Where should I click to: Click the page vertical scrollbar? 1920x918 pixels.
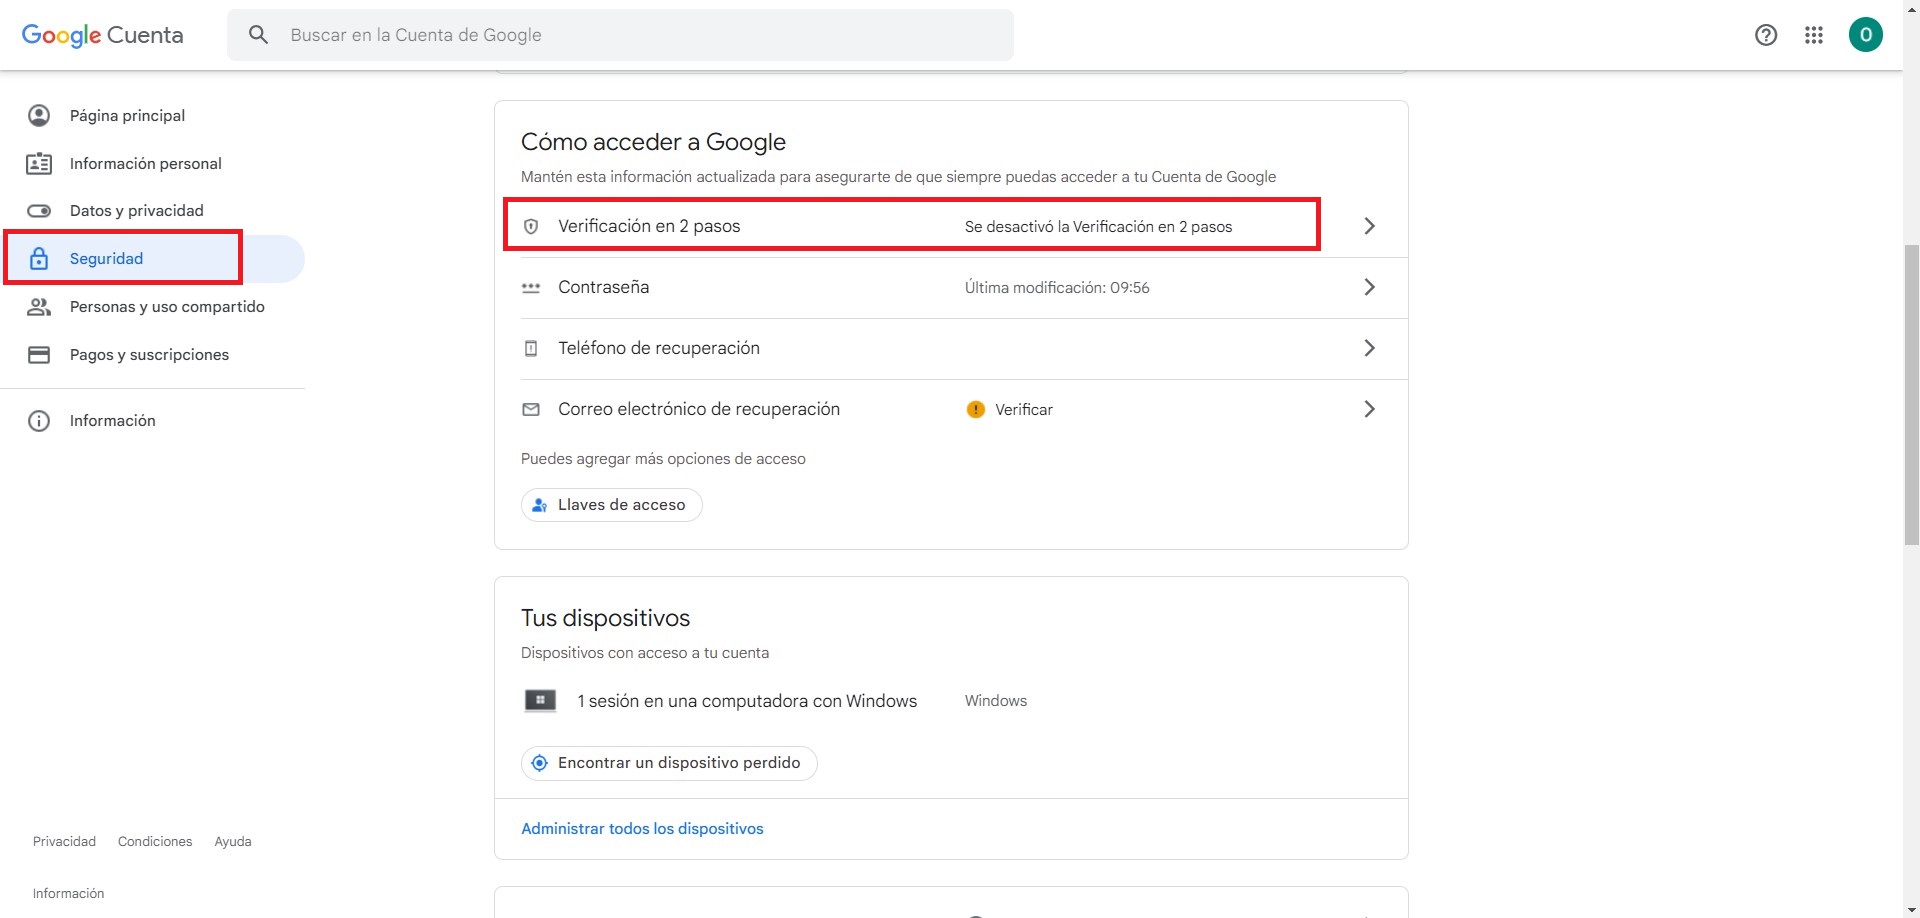pos(1911,395)
